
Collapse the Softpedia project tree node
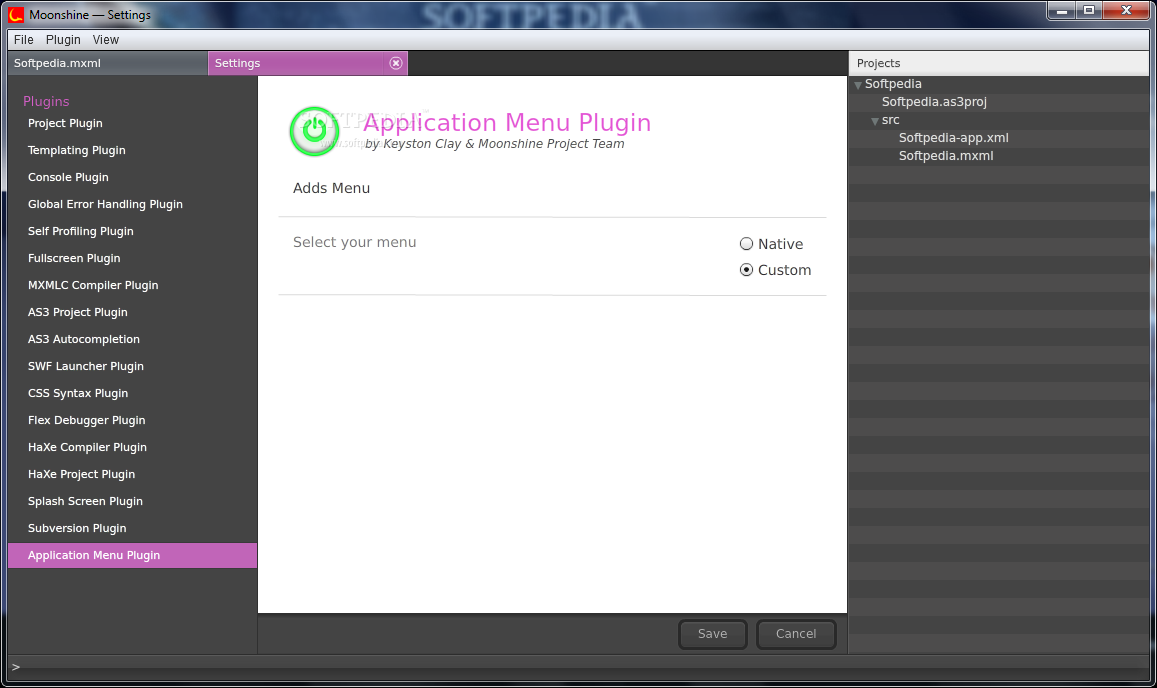pos(857,85)
